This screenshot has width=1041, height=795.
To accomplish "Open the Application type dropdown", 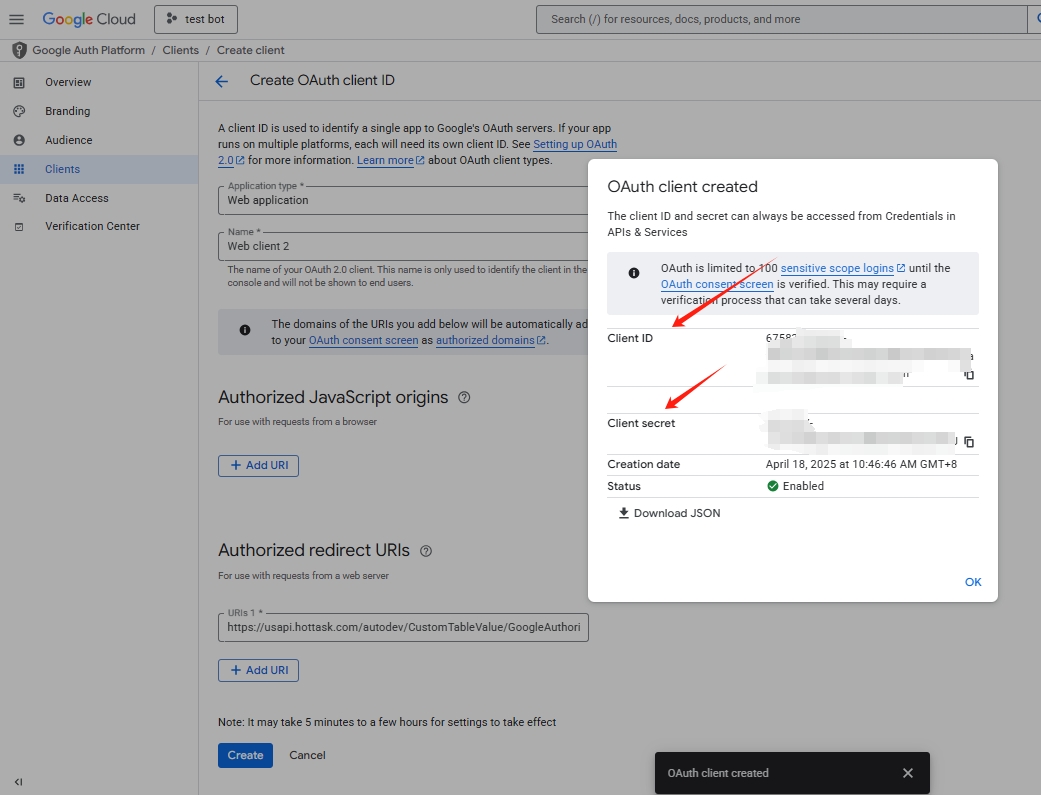I will pyautogui.click(x=400, y=200).
